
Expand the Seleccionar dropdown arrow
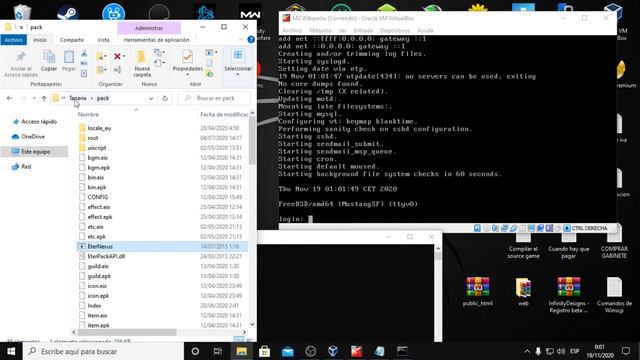coord(238,75)
